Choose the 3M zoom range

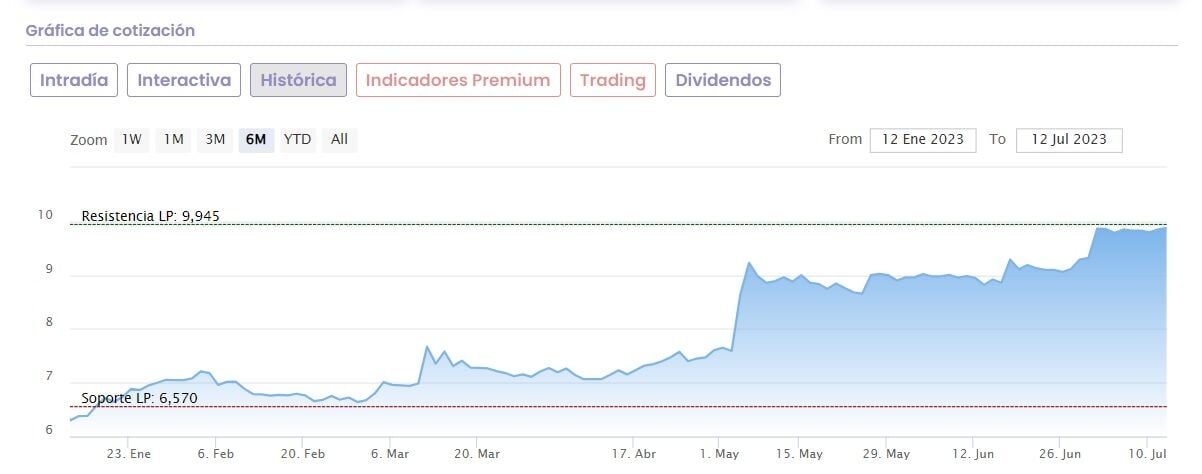coord(215,140)
